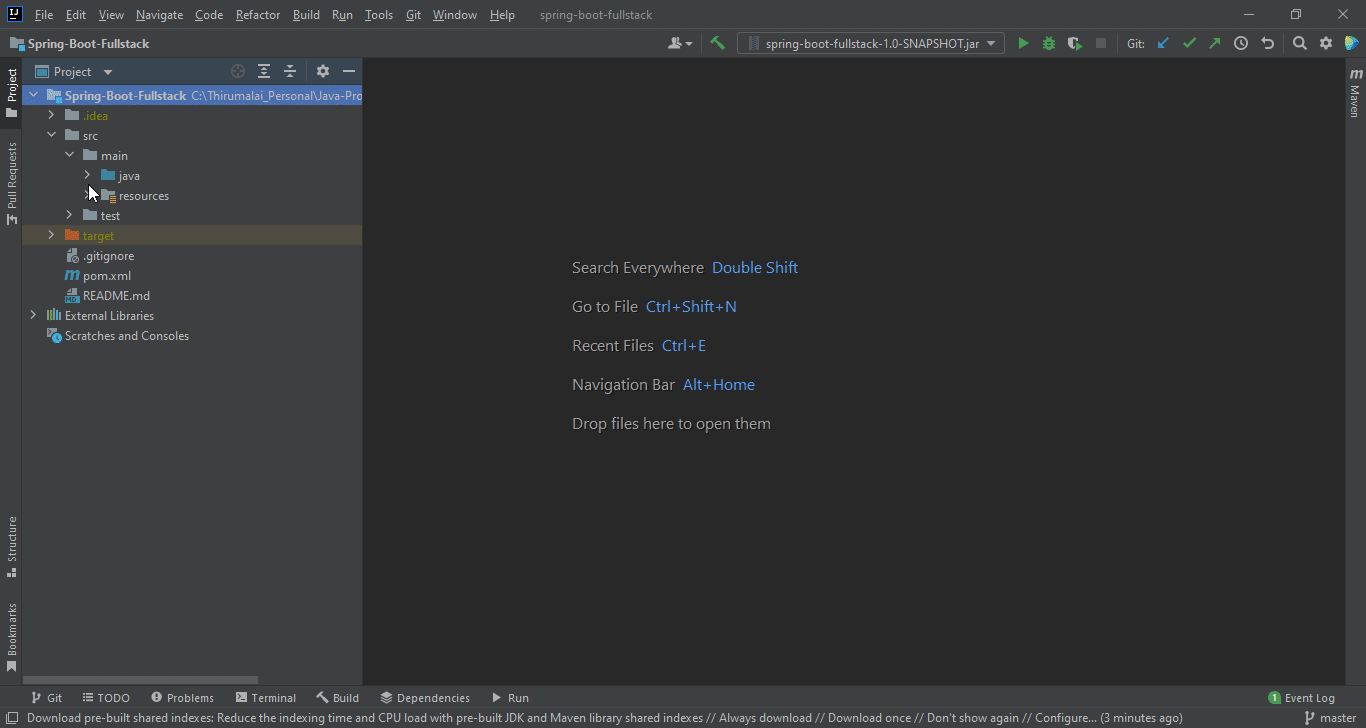This screenshot has height=728, width=1366.
Task: Rollback changes with the undo arrow icon
Action: pyautogui.click(x=1267, y=43)
